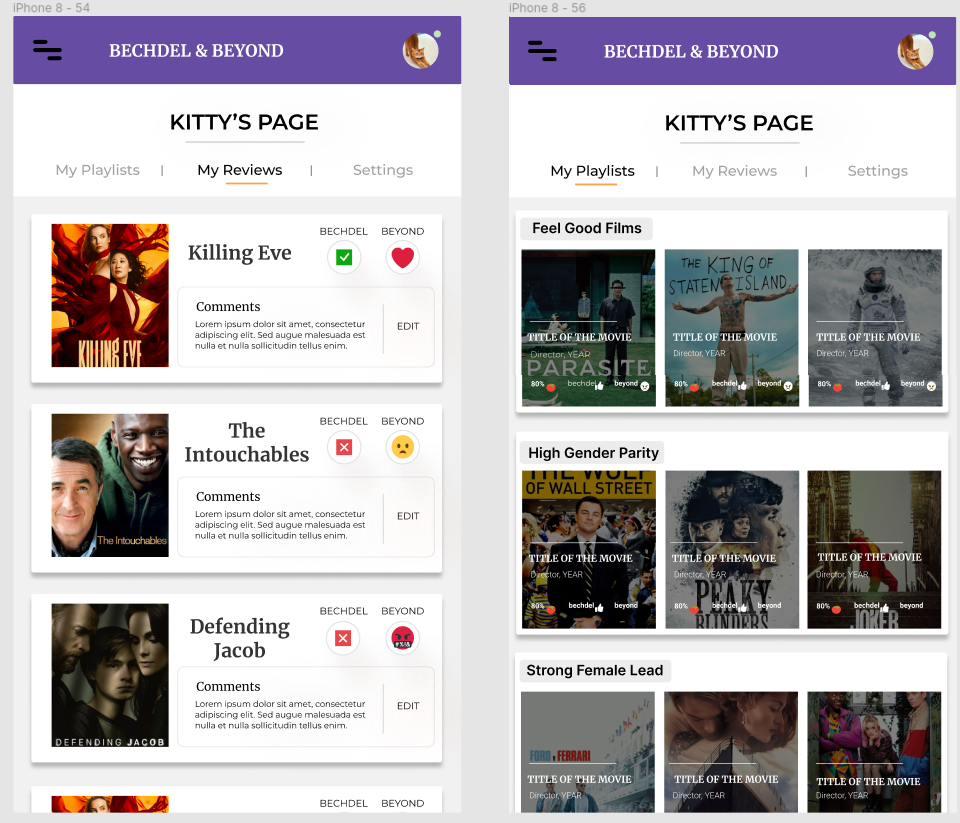Screen dimensions: 960x823
Task: Open the astronaut movie card in Feel Good Films
Action: [875, 328]
